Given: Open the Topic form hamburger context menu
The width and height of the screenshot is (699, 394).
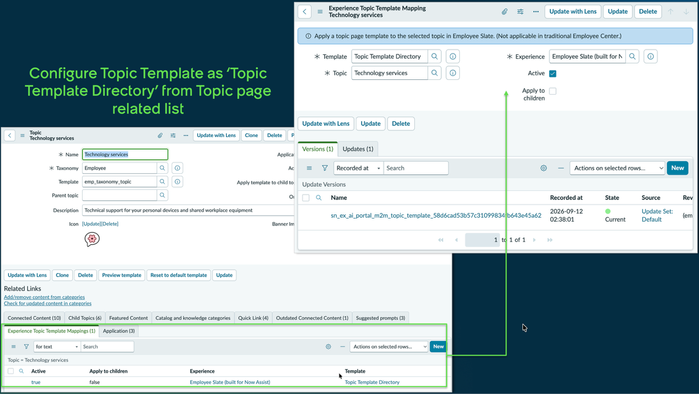Looking at the screenshot, I should (x=22, y=135).
